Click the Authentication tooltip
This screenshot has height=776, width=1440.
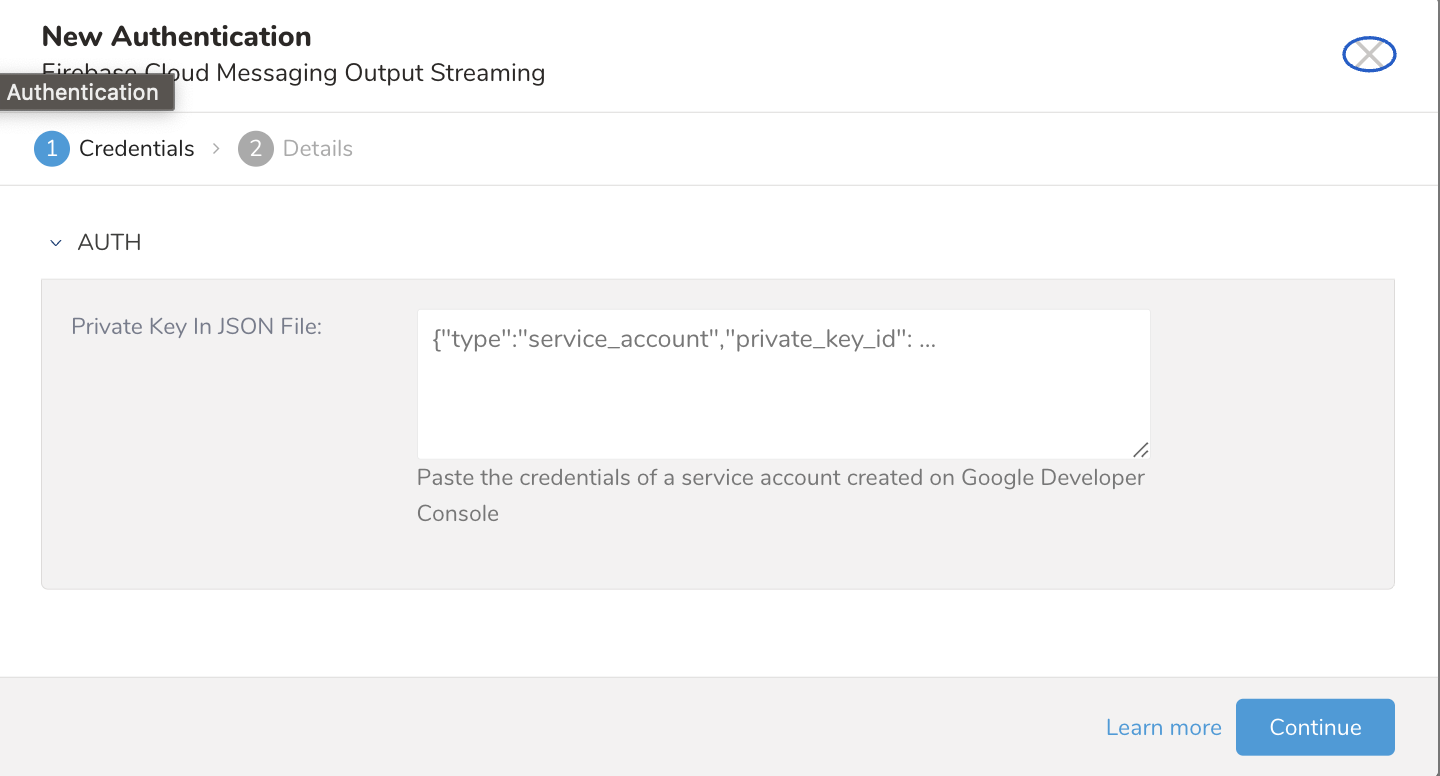(x=84, y=93)
